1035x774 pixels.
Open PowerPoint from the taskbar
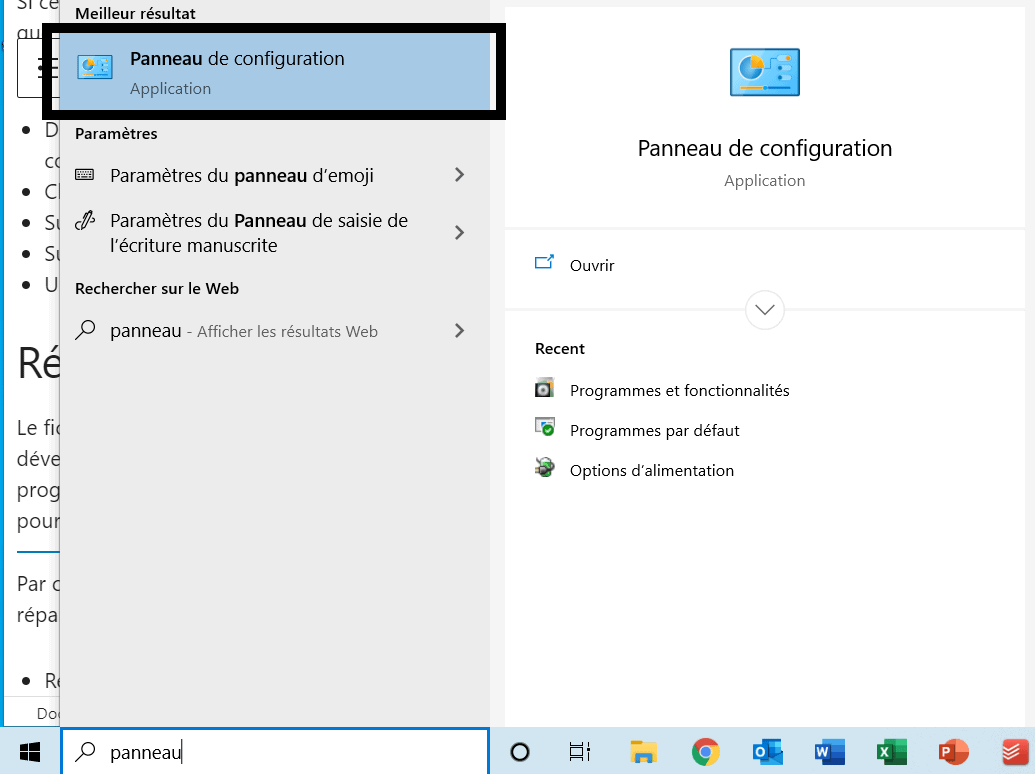point(954,752)
